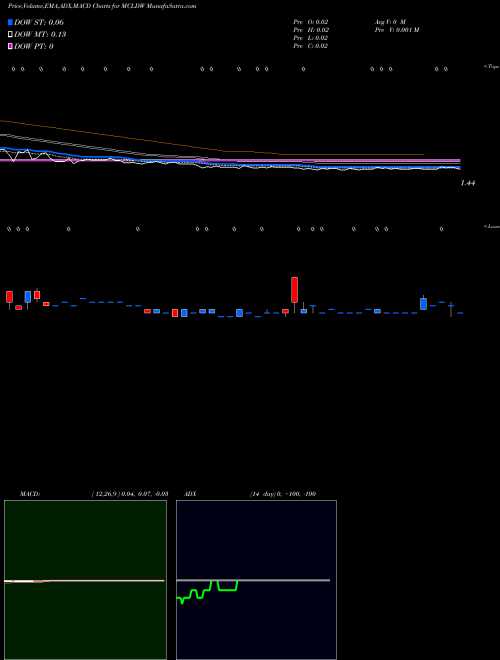Open the dark blue ADX chart panel
Image resolution: width=500 pixels, height=660 pixels.
(x=256, y=580)
